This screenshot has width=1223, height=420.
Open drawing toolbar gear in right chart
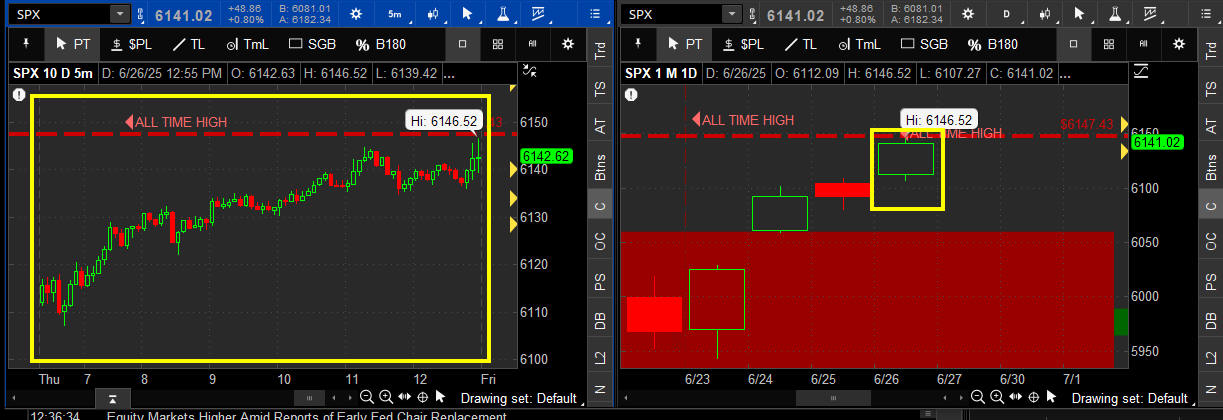[1180, 44]
